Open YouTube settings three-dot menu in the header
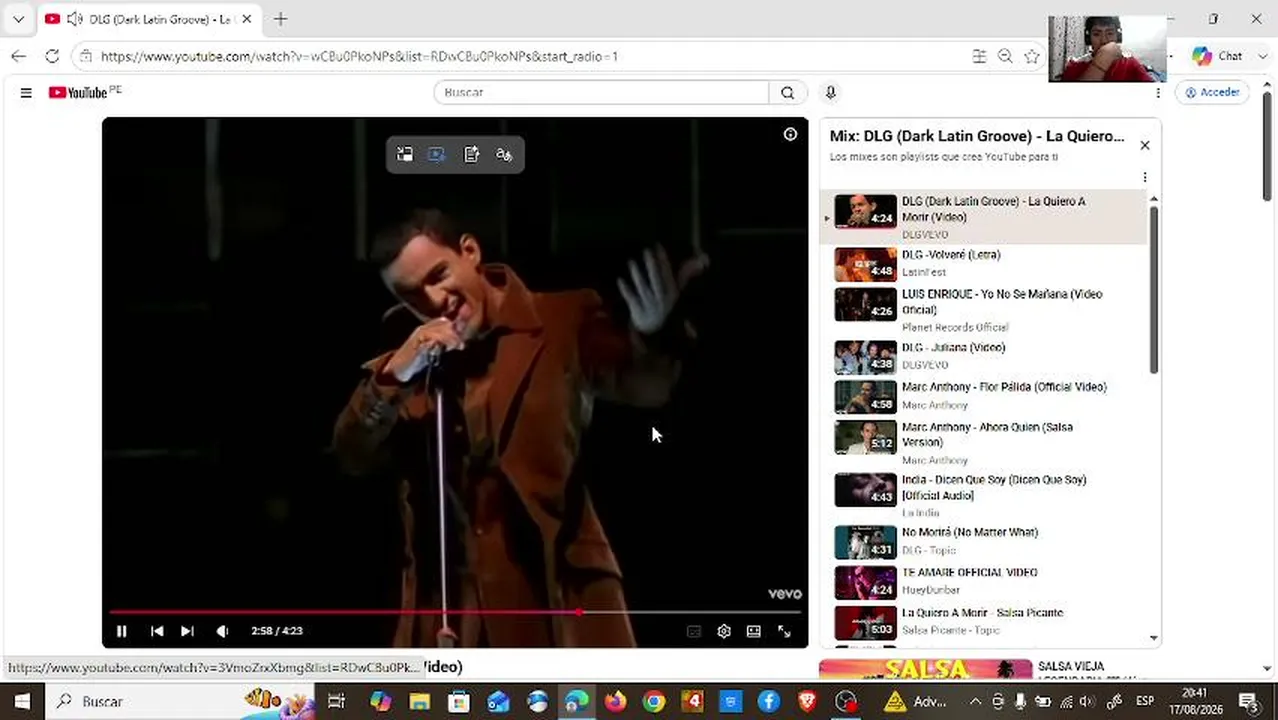 pyautogui.click(x=1158, y=92)
